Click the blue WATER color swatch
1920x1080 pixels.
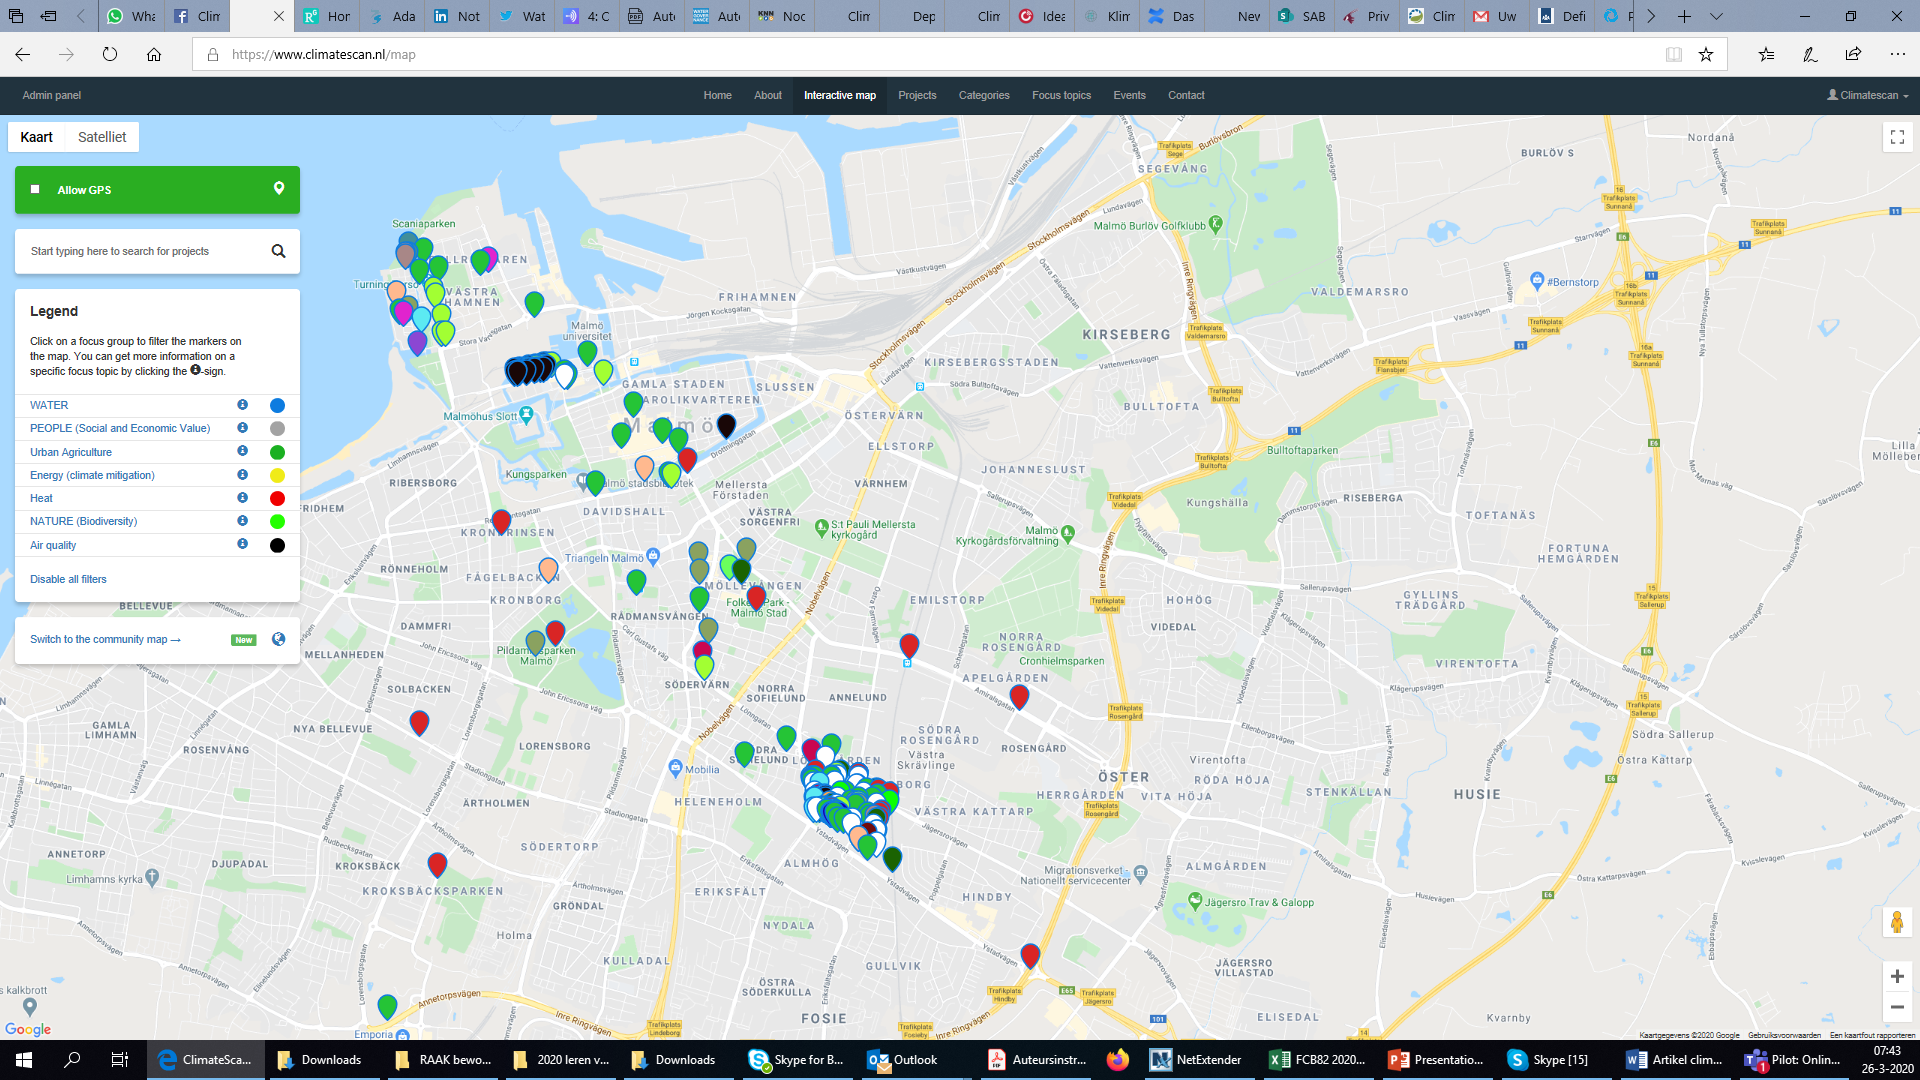coord(277,405)
